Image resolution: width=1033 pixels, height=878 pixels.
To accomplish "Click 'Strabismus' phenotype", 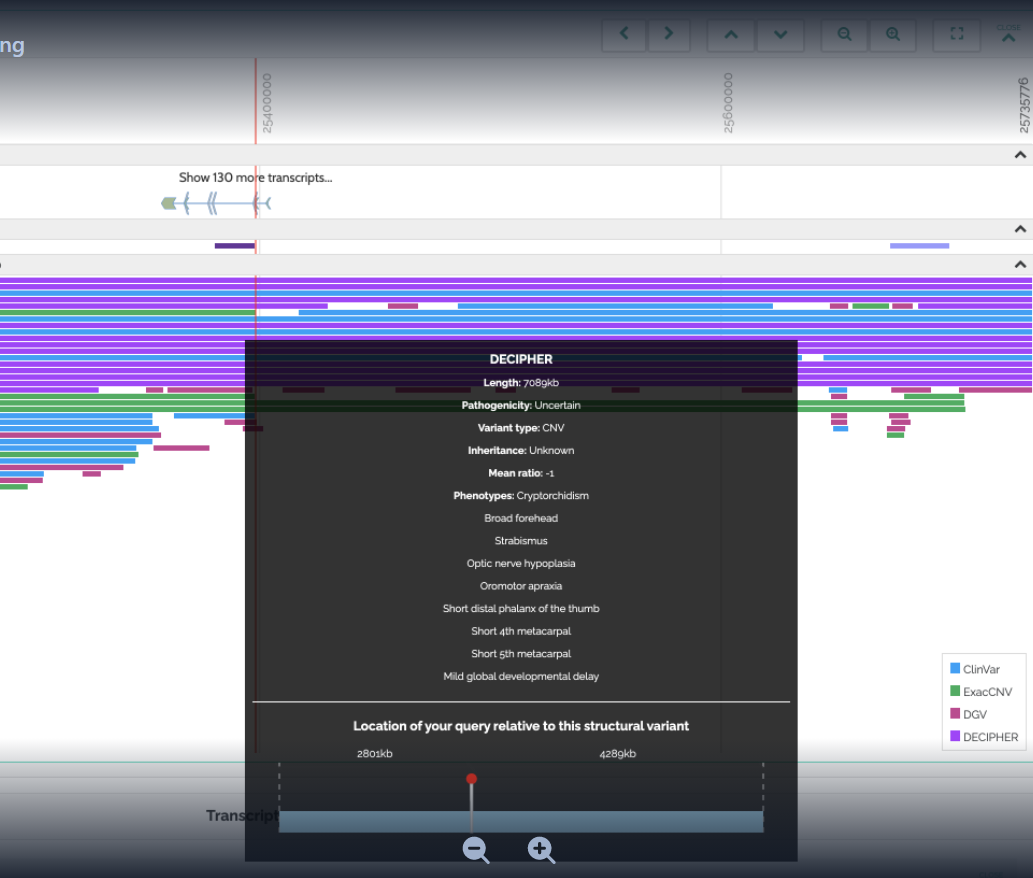I will 521,541.
